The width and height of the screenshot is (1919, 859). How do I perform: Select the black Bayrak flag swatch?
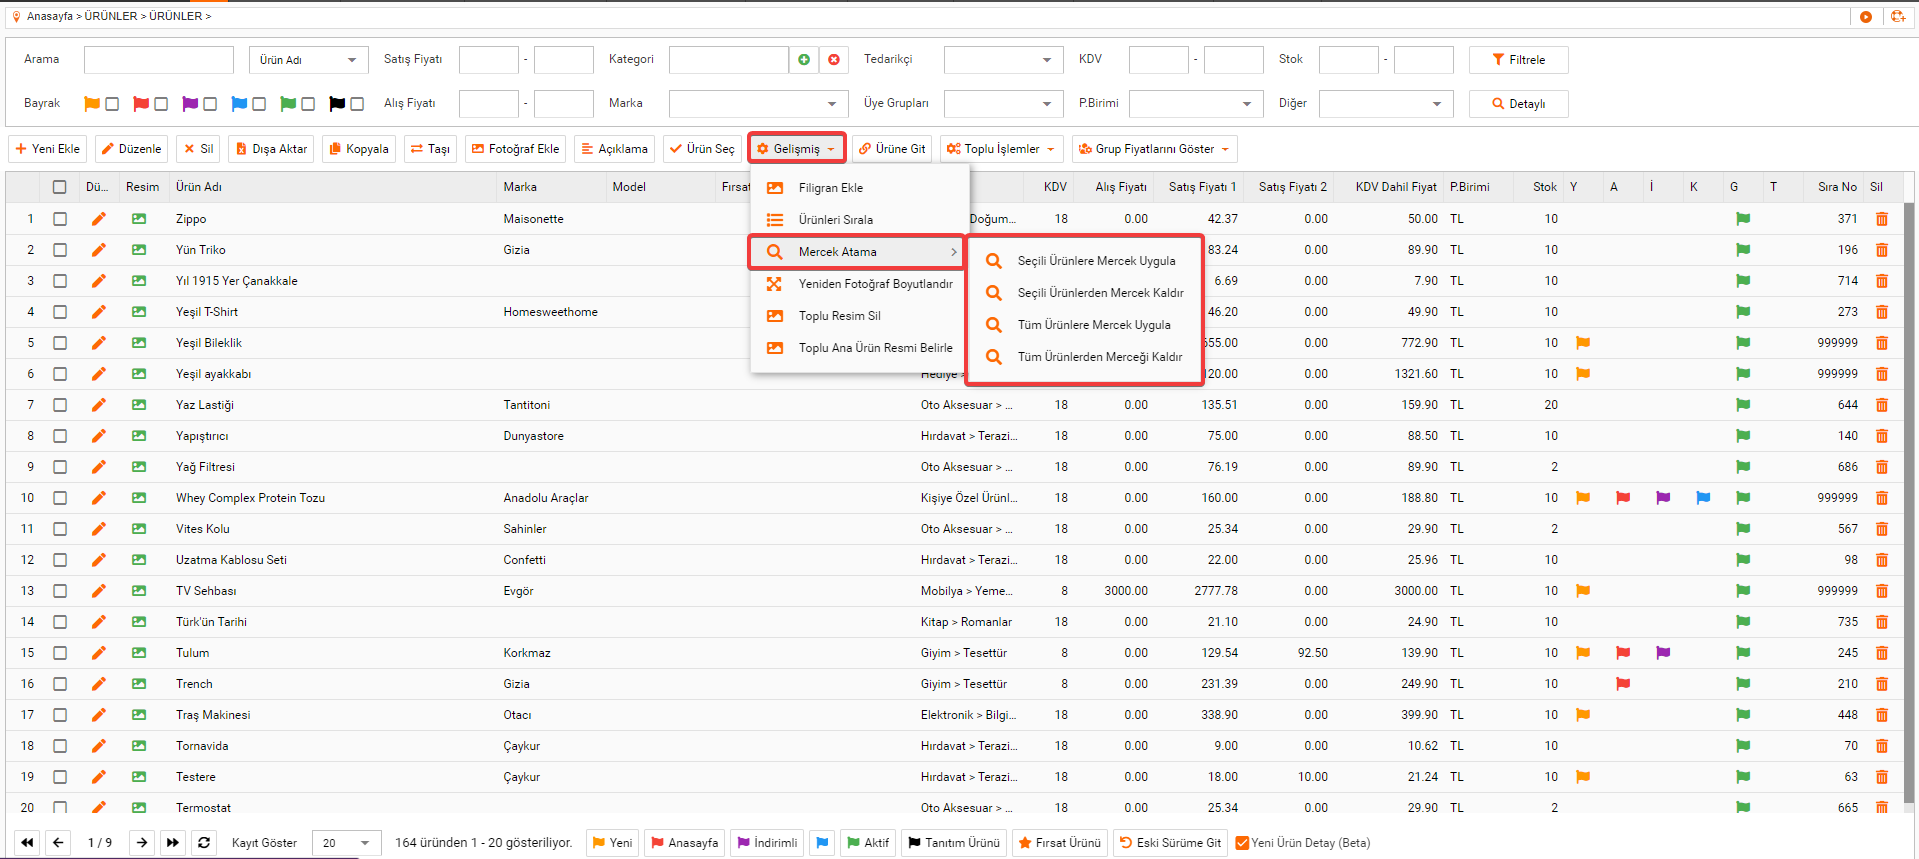337,104
